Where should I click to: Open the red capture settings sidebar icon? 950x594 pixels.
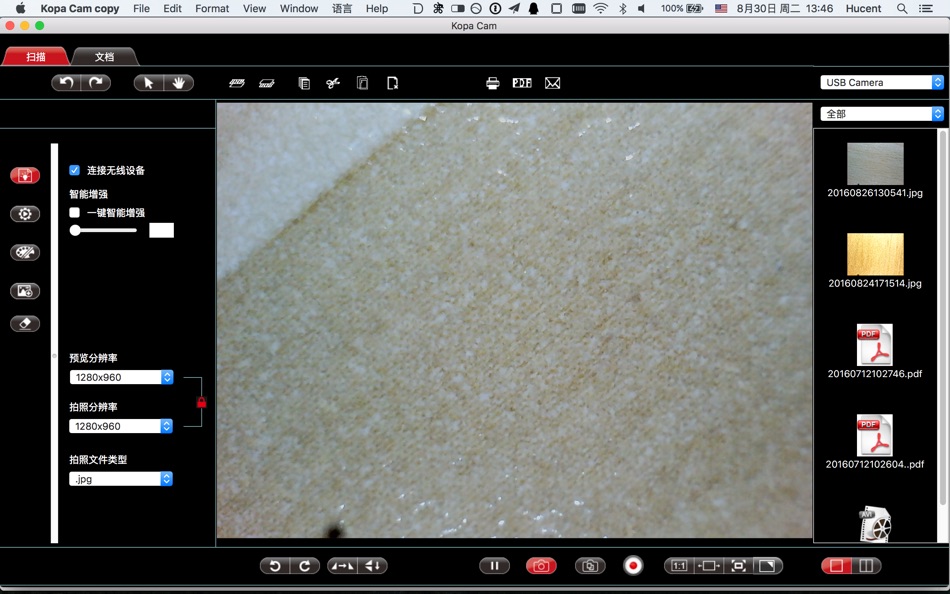point(25,175)
